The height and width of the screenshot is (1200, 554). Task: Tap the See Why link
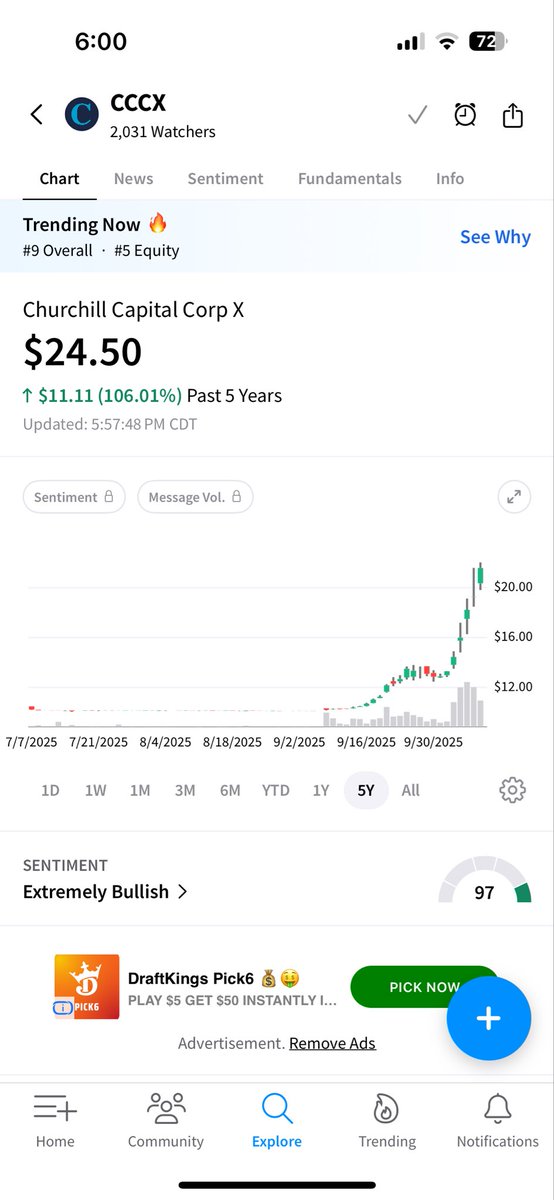click(495, 237)
